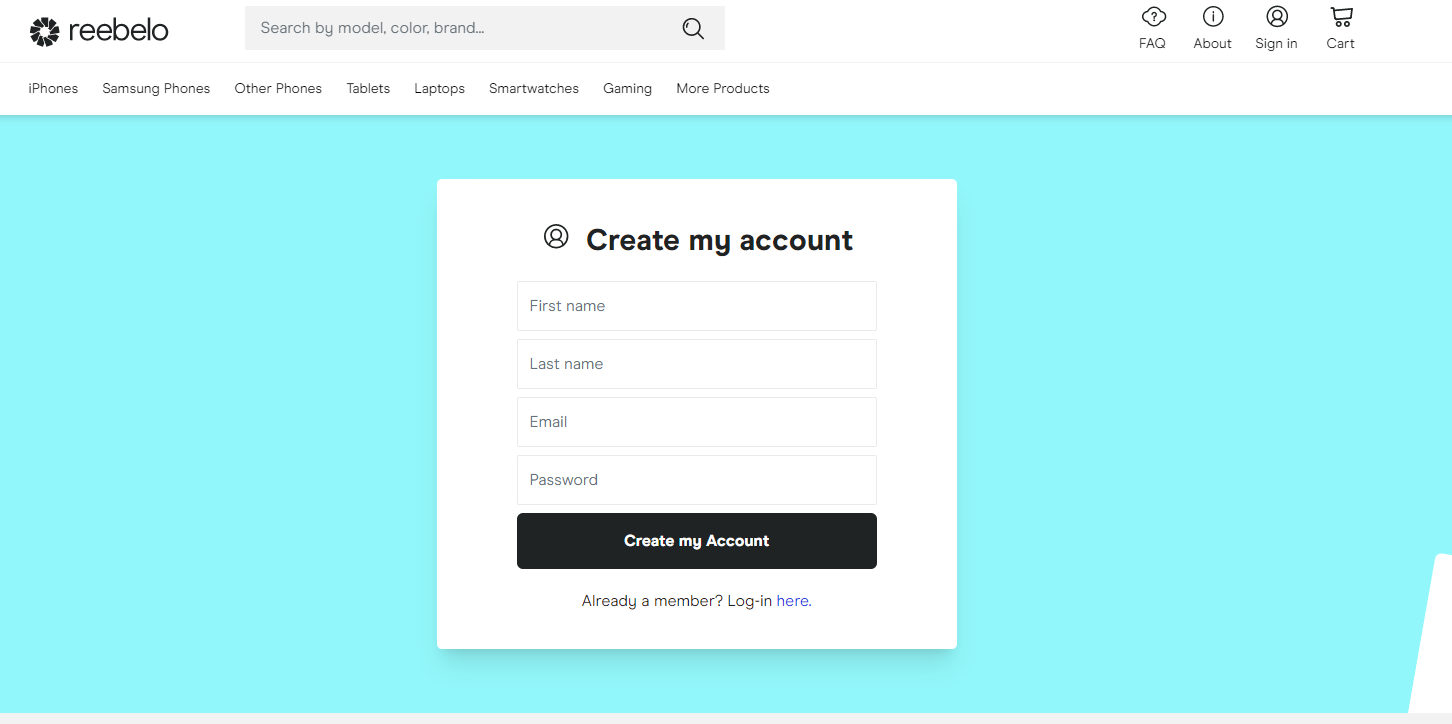Viewport: 1452px width, 724px height.
Task: Open the Samsung Phones category
Action: point(156,88)
